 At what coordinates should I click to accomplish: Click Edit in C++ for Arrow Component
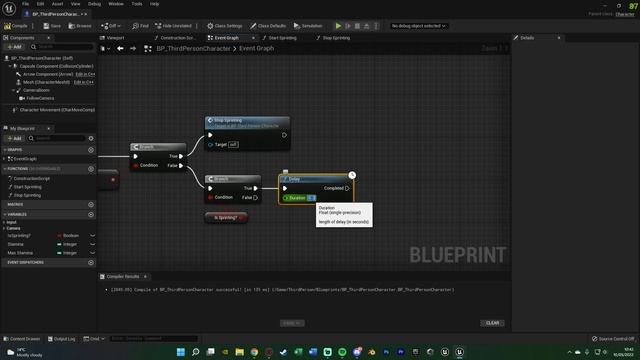click(x=85, y=74)
